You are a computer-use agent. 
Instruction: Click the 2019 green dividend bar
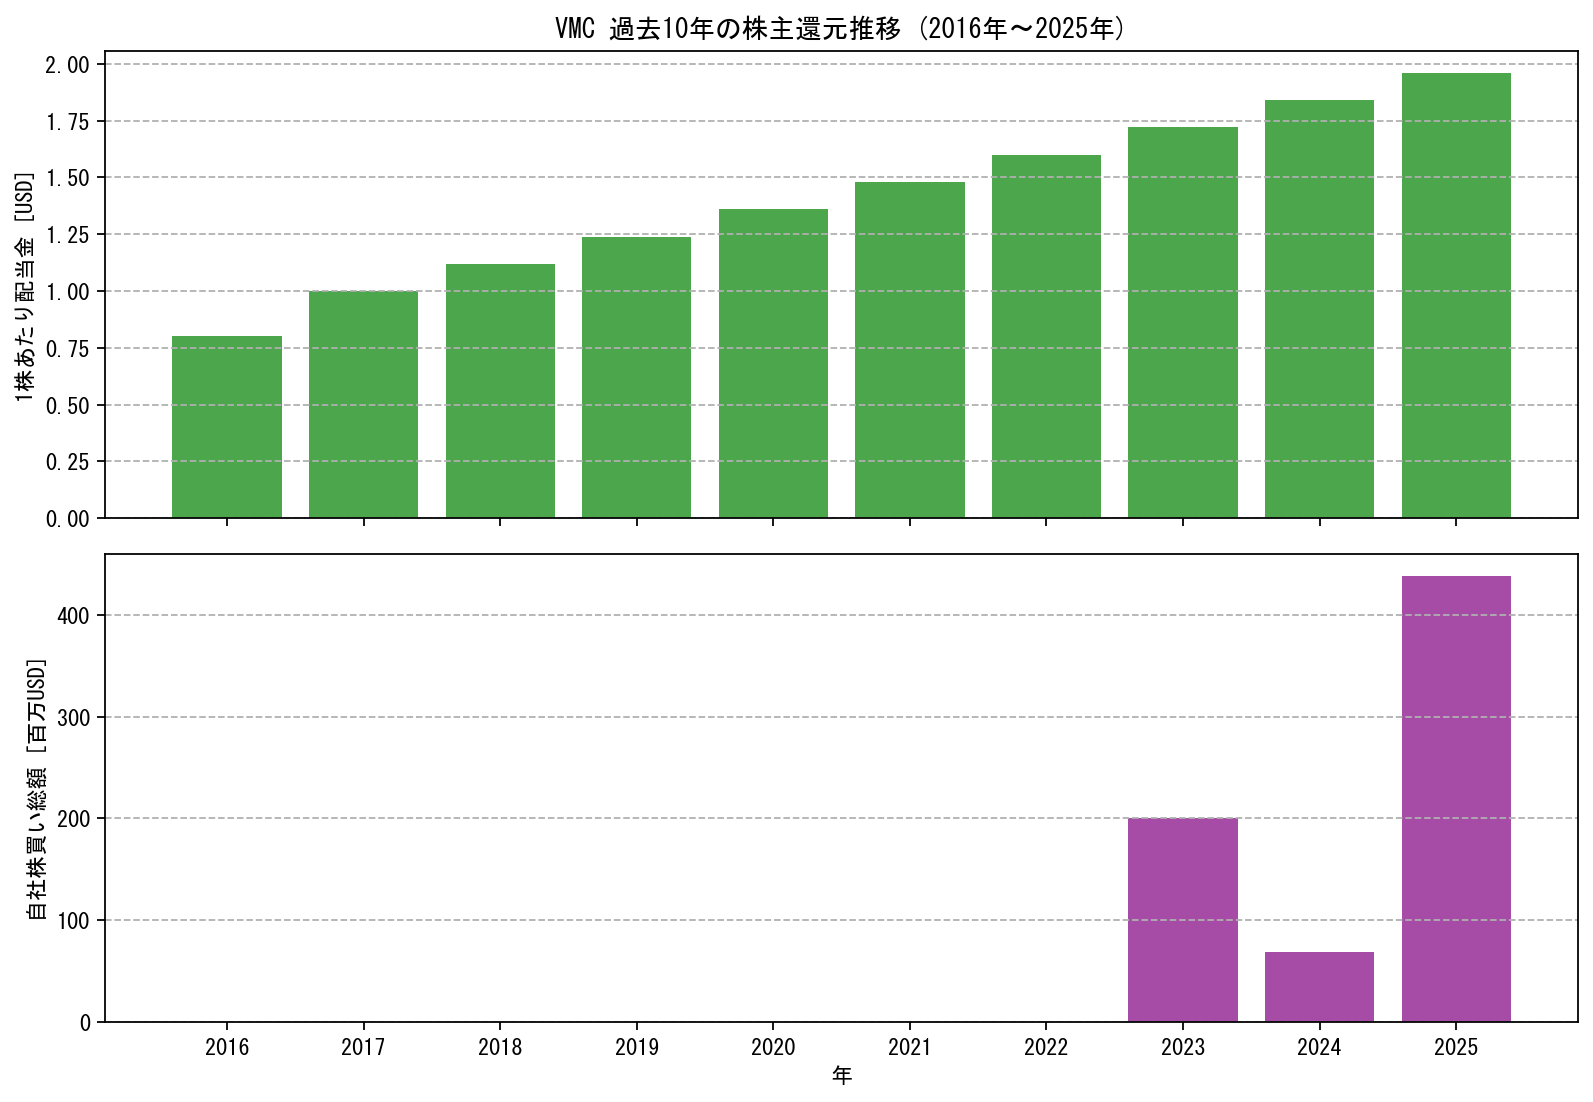636,377
